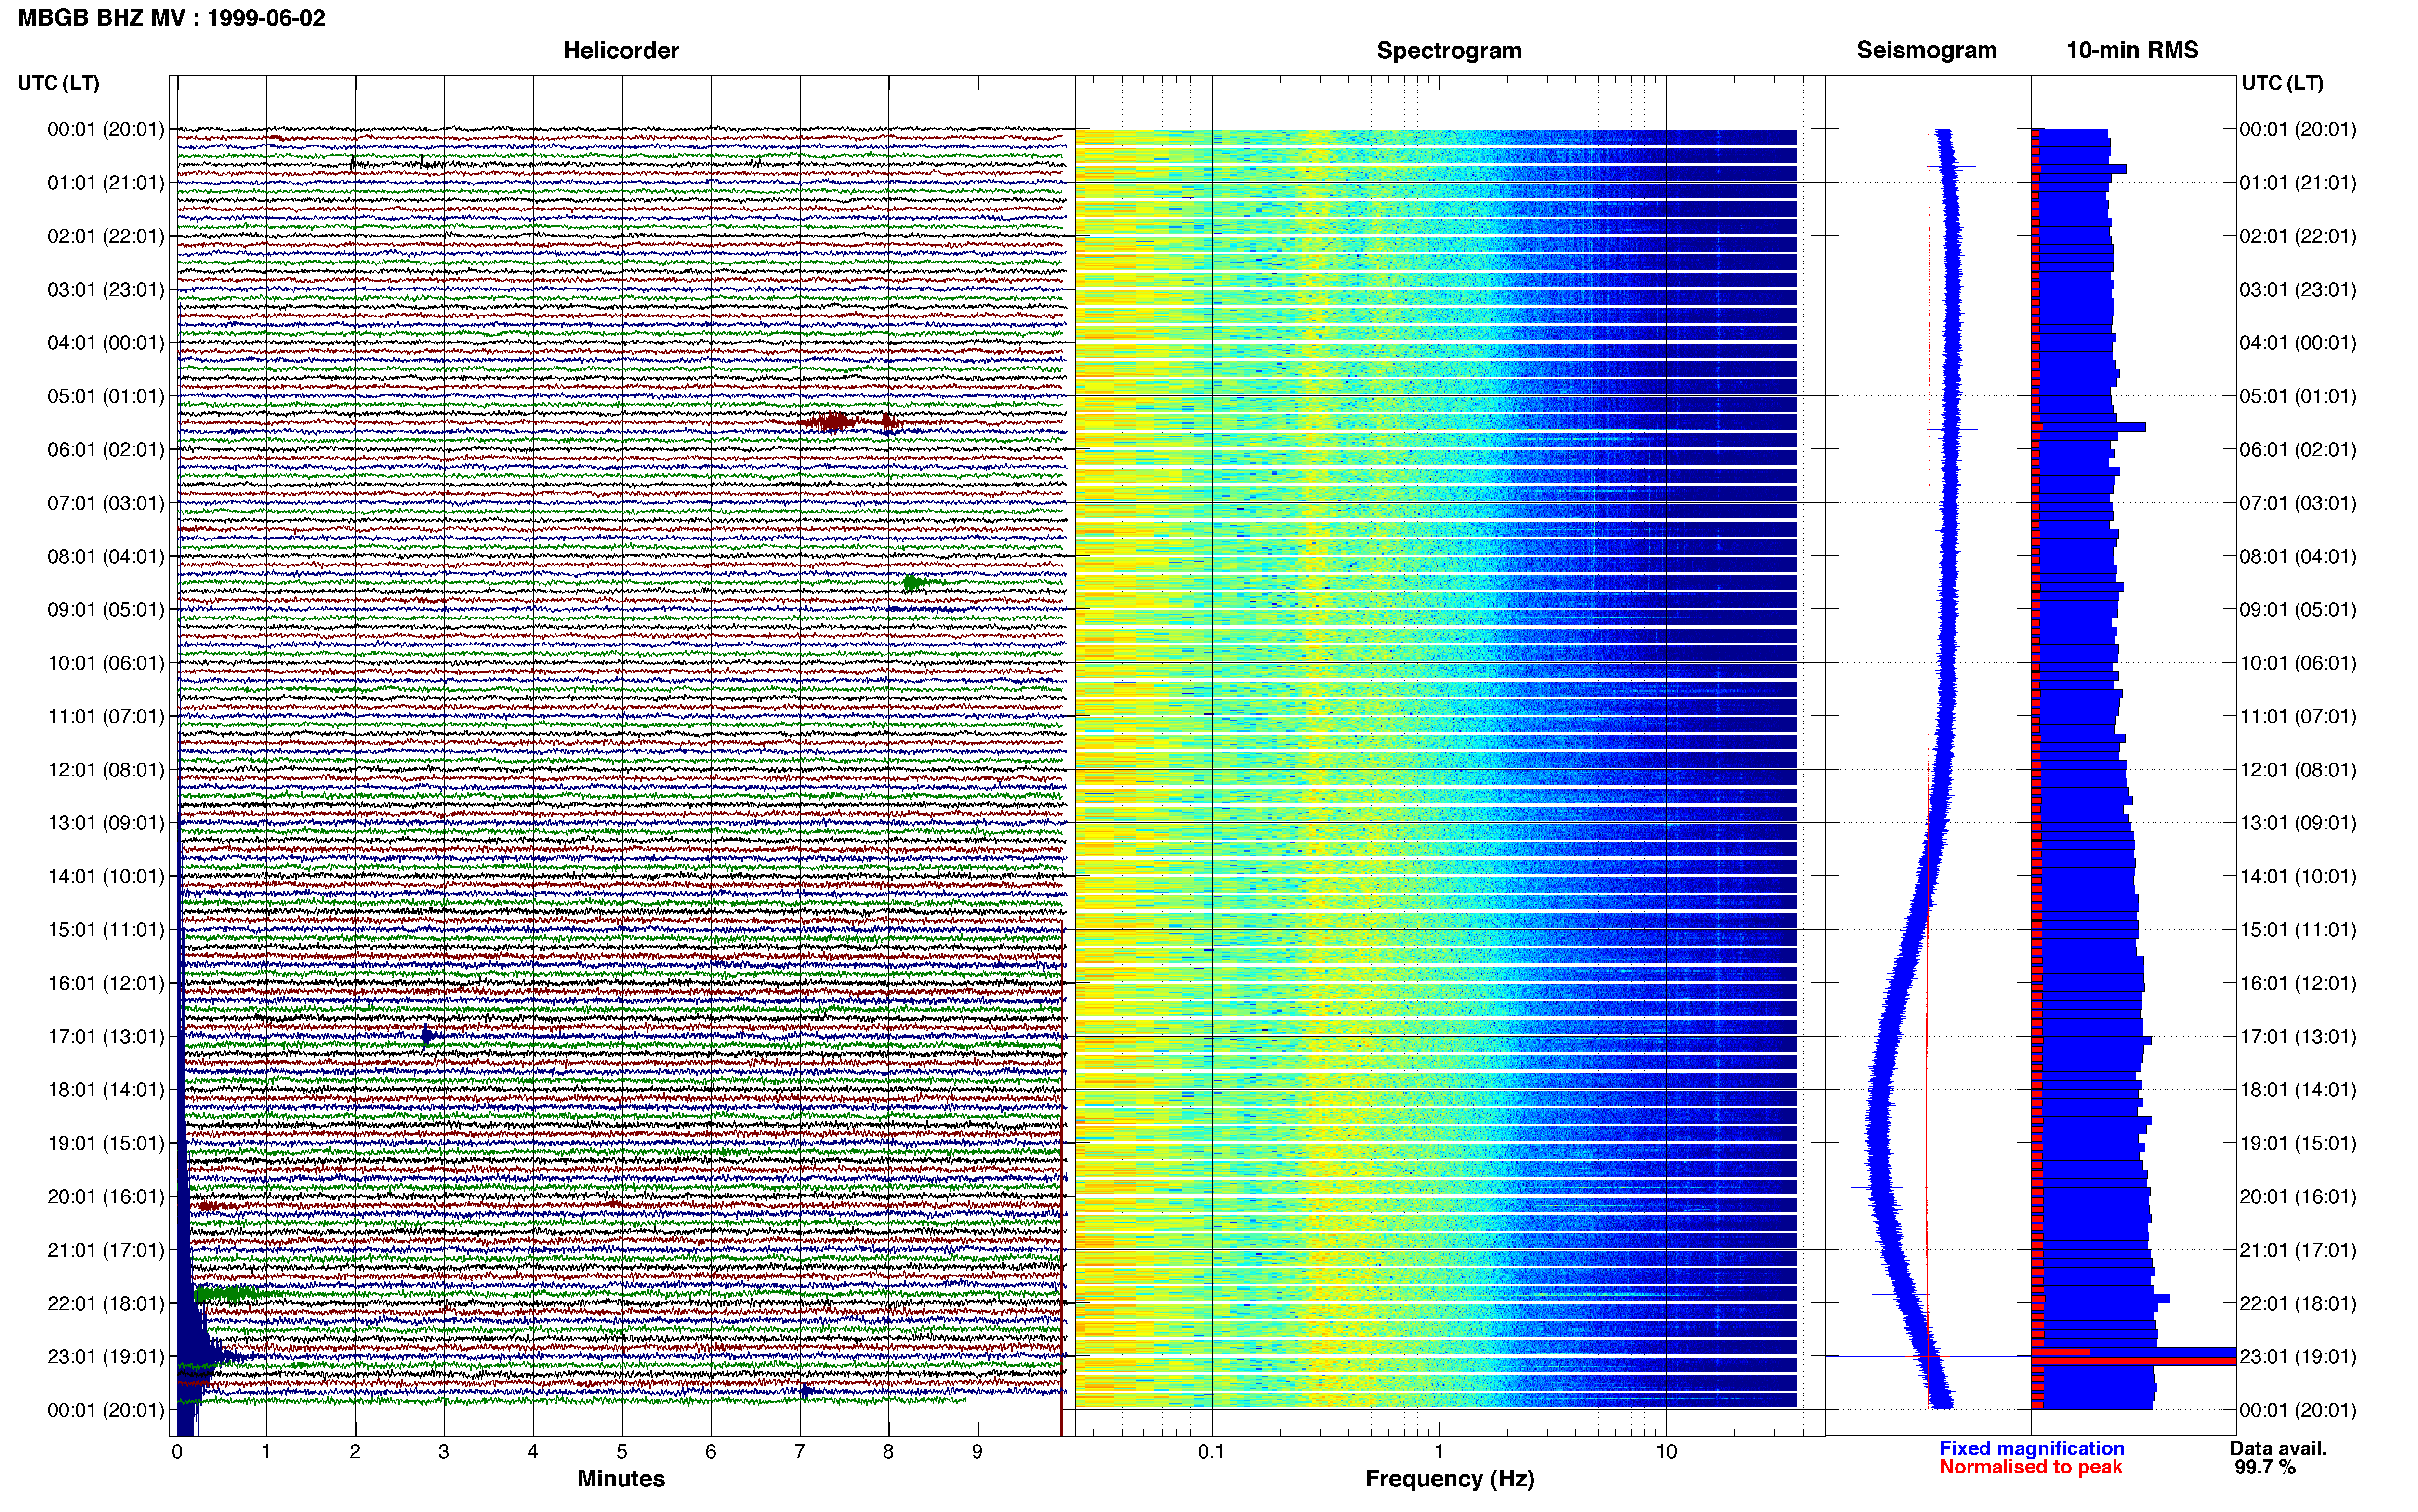Click the plot title 'MBGB BHZ MV : 1999-06-02'
Screen dimensions: 2418x1512
pos(172,18)
